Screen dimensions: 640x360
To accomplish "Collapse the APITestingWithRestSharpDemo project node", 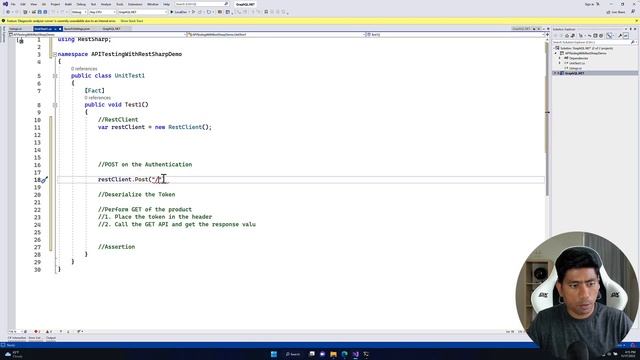I will tap(556, 53).
